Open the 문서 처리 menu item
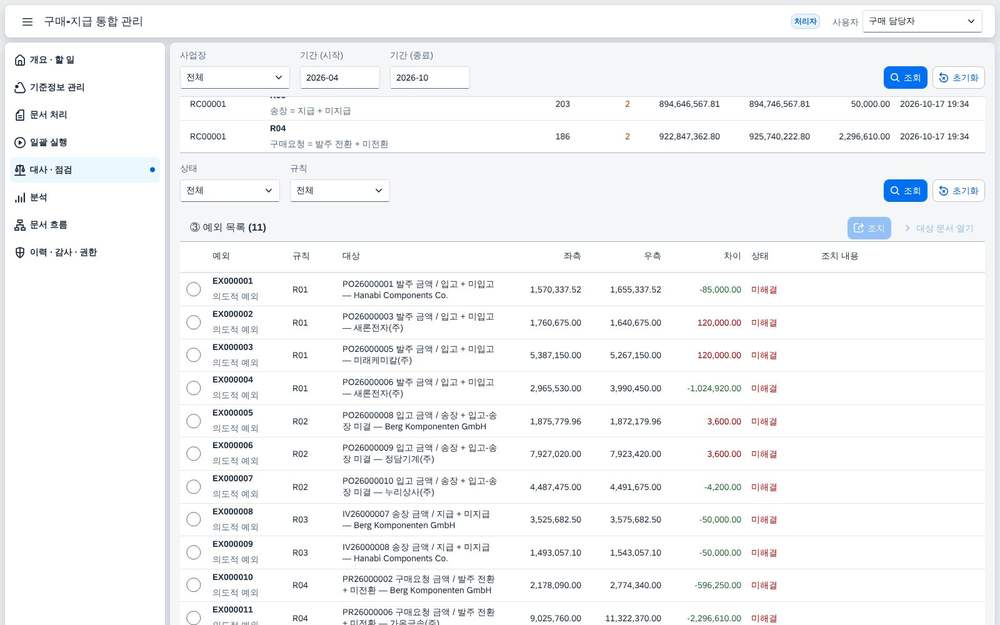The height and width of the screenshot is (625, 1000). pos(85,115)
